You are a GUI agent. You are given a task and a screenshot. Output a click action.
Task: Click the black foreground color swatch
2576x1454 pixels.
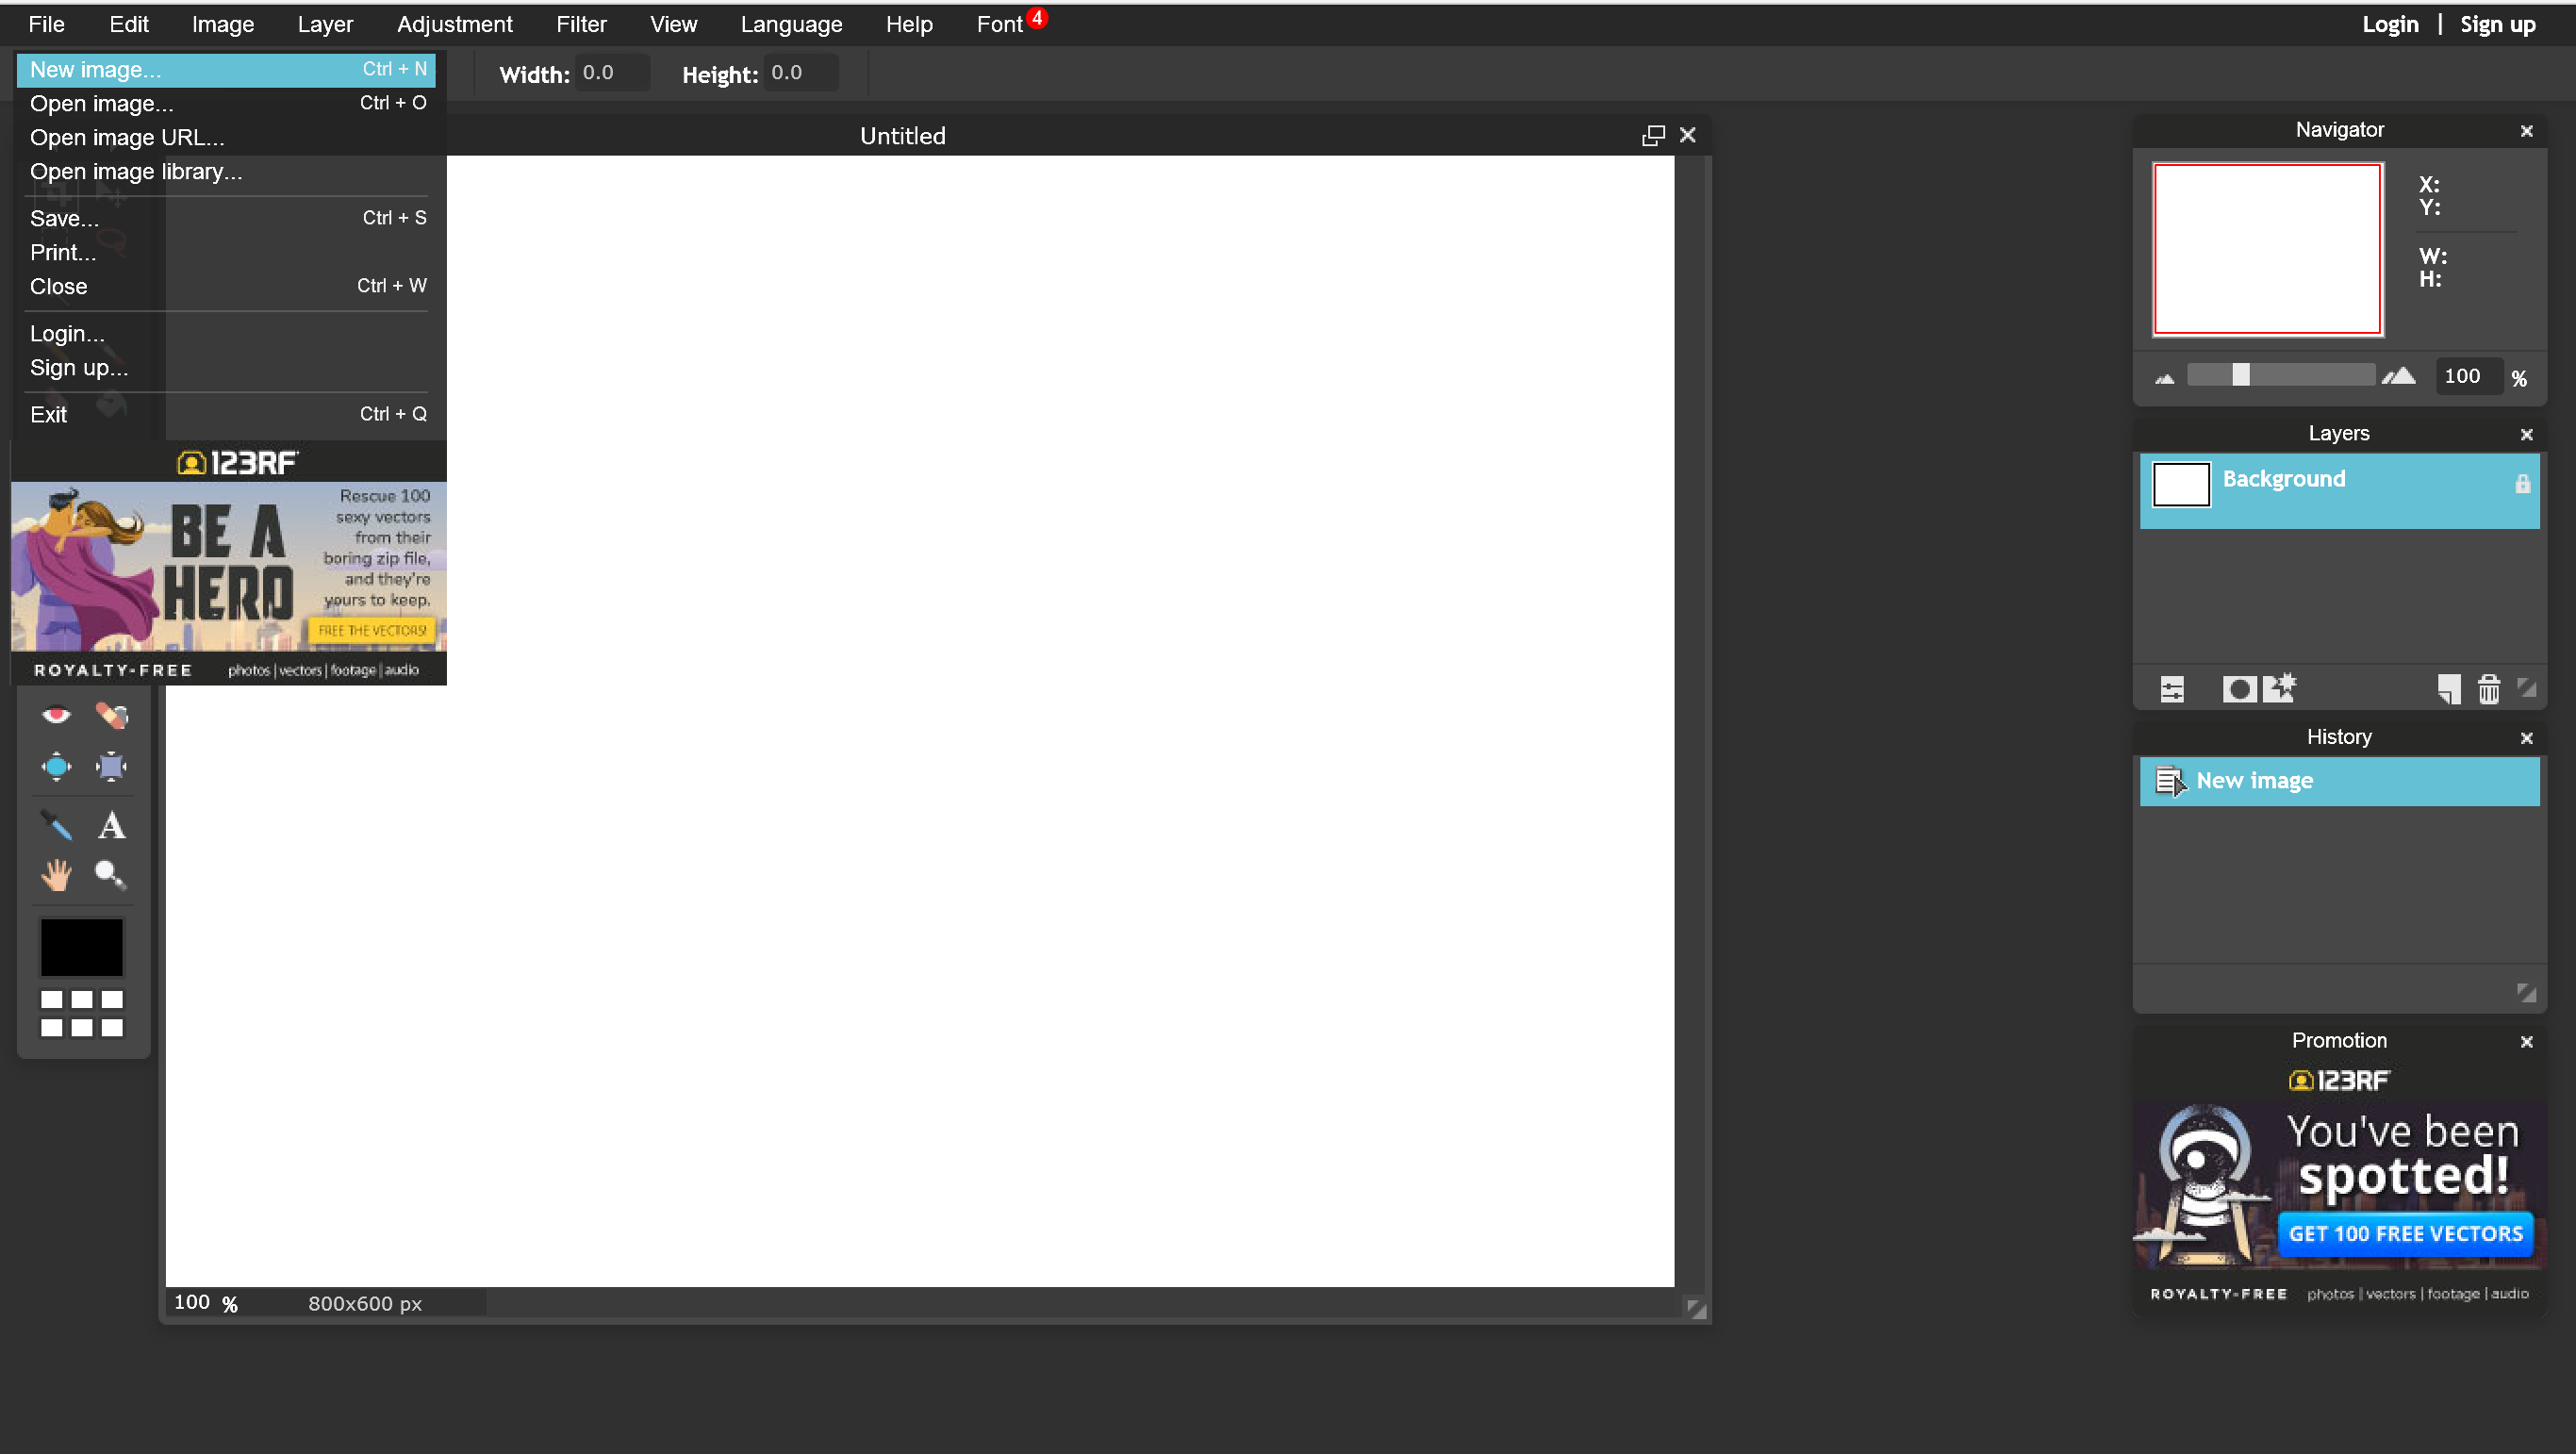tap(82, 946)
